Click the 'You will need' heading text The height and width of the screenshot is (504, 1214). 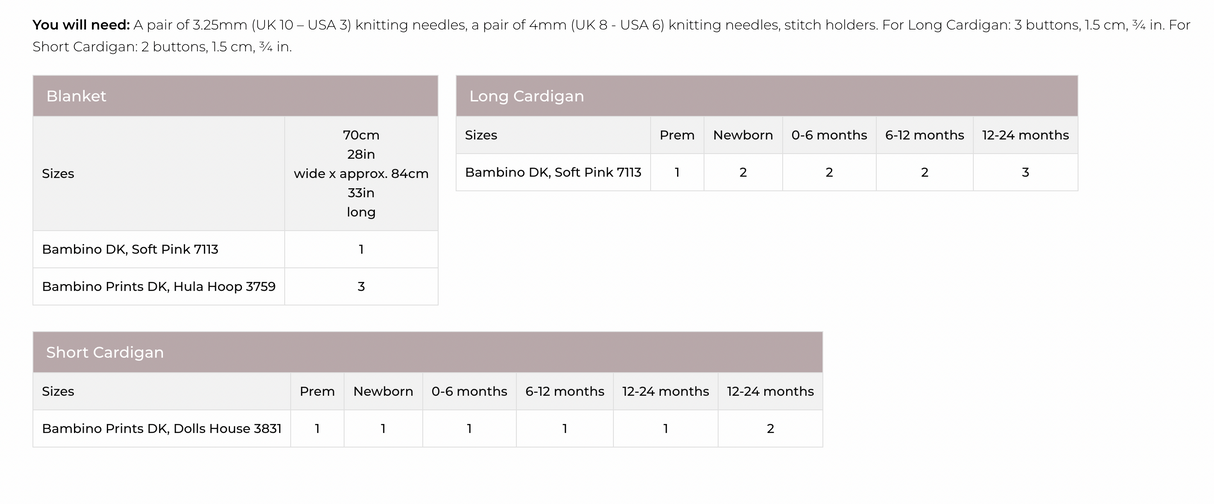coord(81,24)
